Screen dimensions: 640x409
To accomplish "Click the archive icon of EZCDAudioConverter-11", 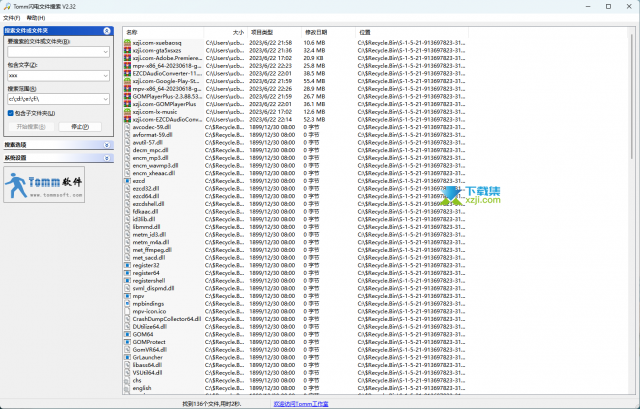I will pos(127,73).
